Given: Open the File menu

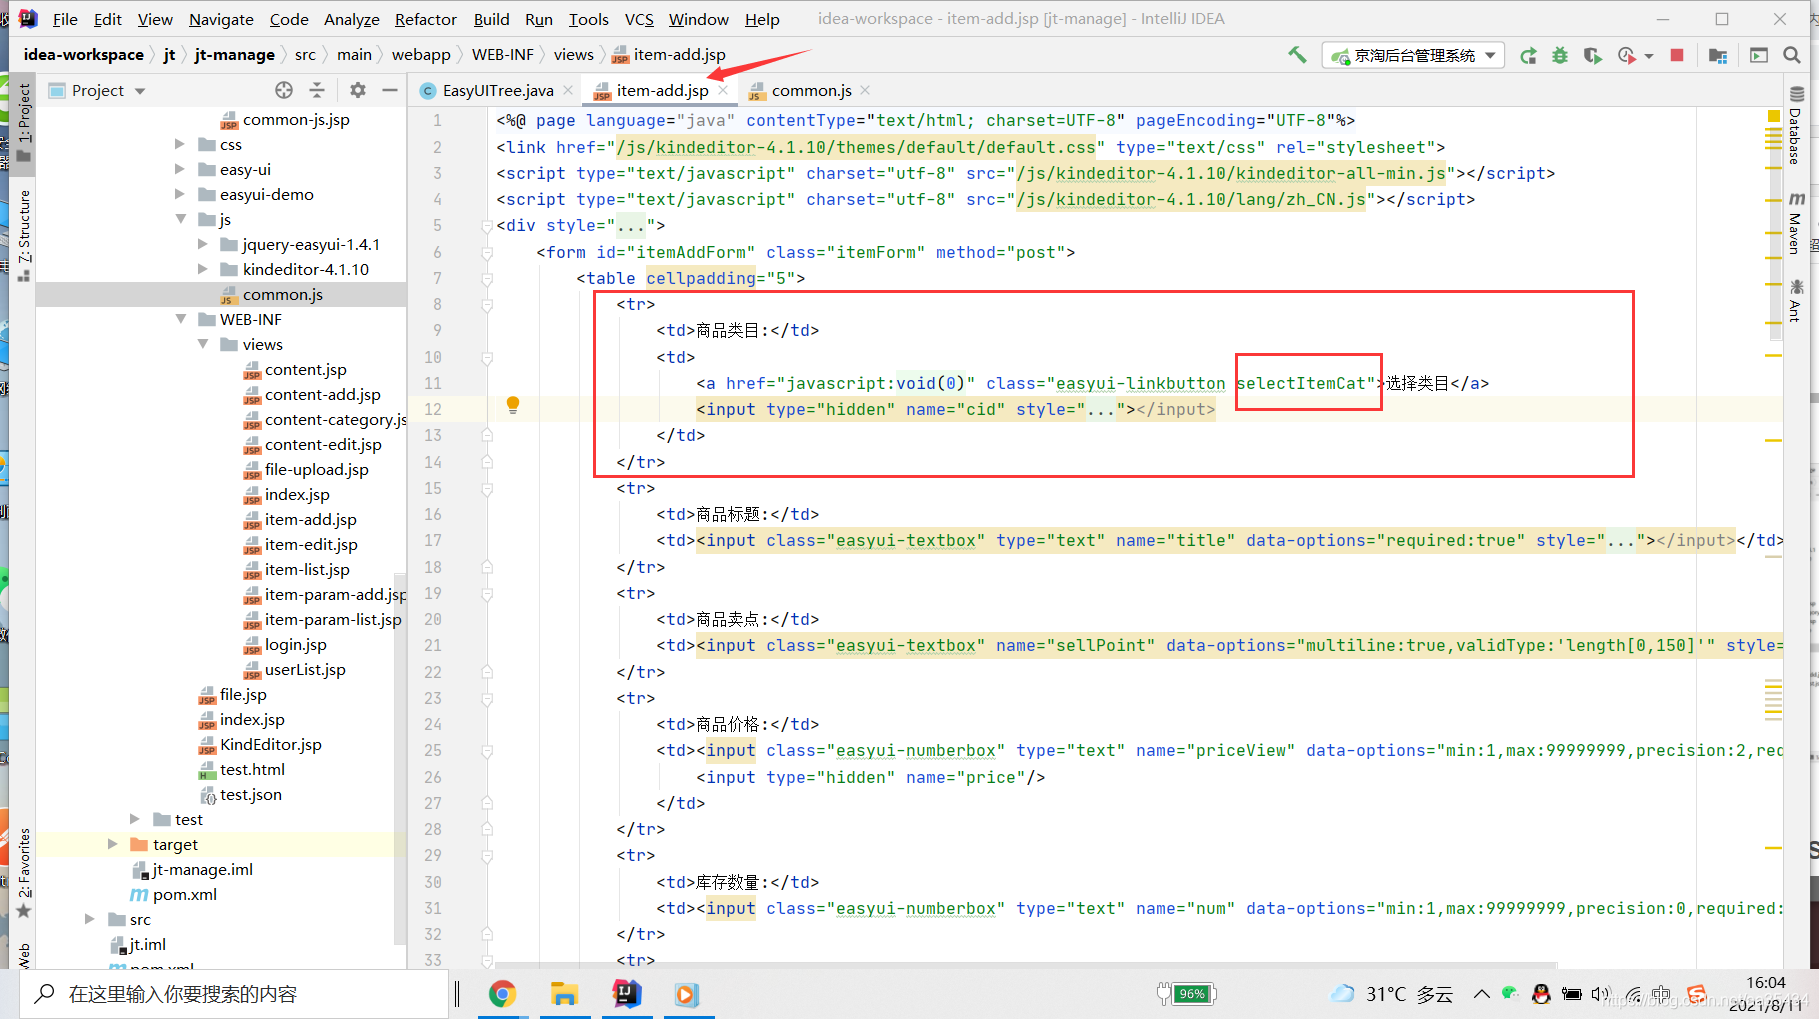Looking at the screenshot, I should coord(65,19).
